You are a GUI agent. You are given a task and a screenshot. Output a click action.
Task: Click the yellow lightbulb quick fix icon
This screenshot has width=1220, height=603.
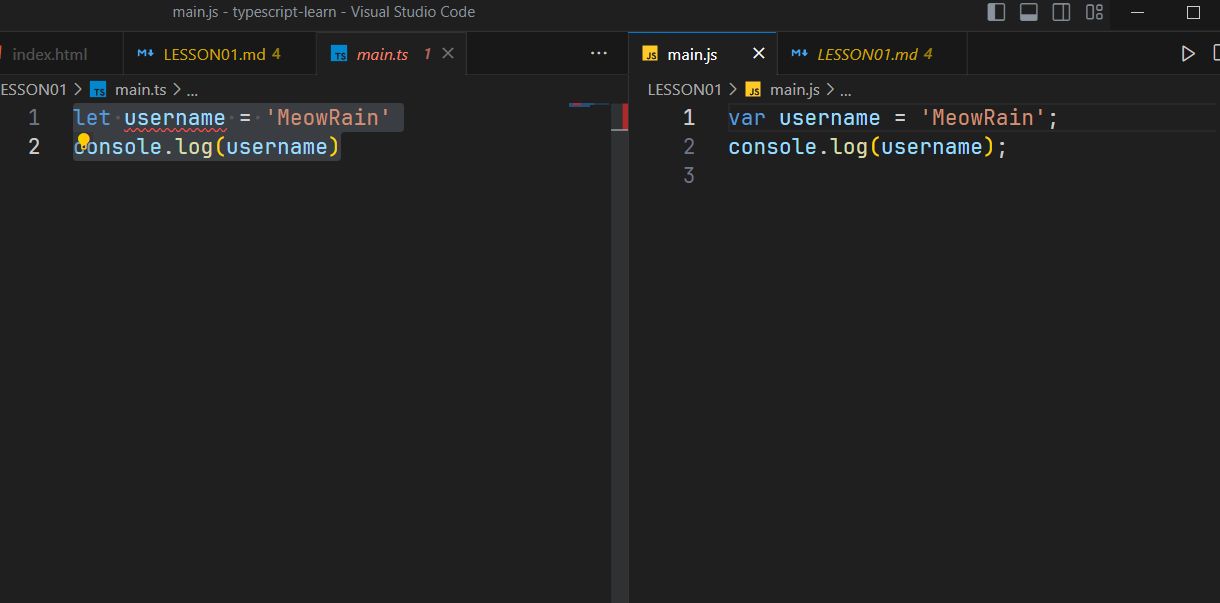point(84,141)
